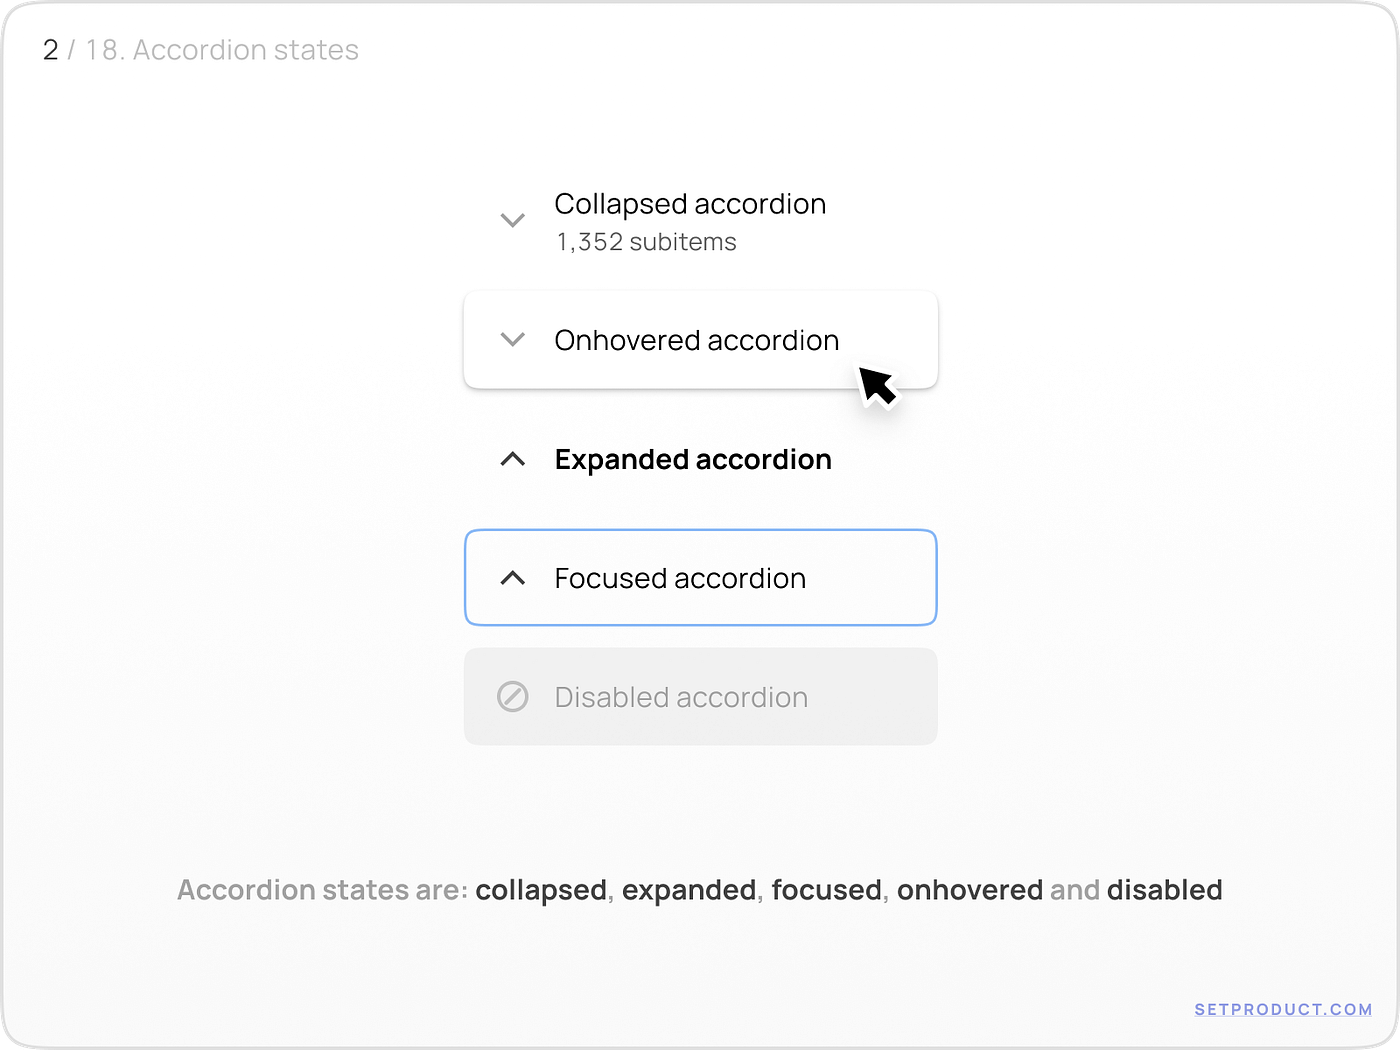Click the Expanded accordion upward chevron
This screenshot has width=1400, height=1050.
pyautogui.click(x=512, y=459)
